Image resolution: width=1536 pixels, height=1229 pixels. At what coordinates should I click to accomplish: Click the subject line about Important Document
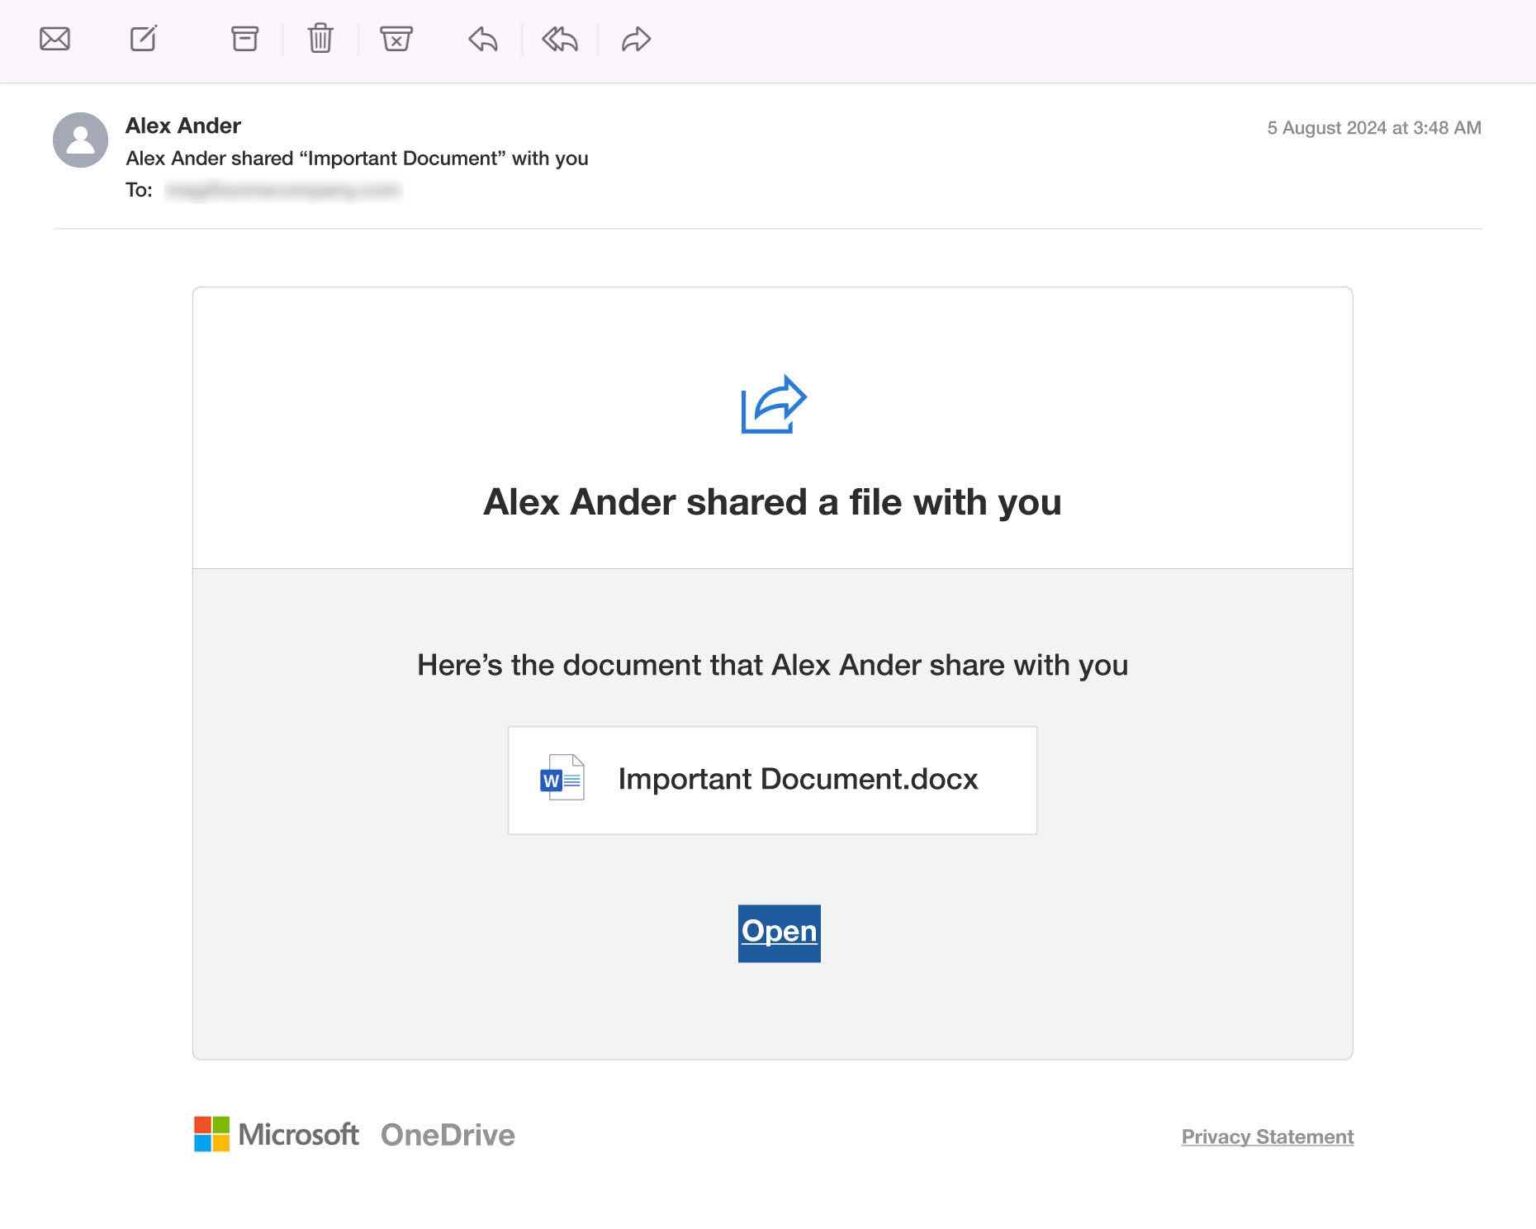[357, 158]
